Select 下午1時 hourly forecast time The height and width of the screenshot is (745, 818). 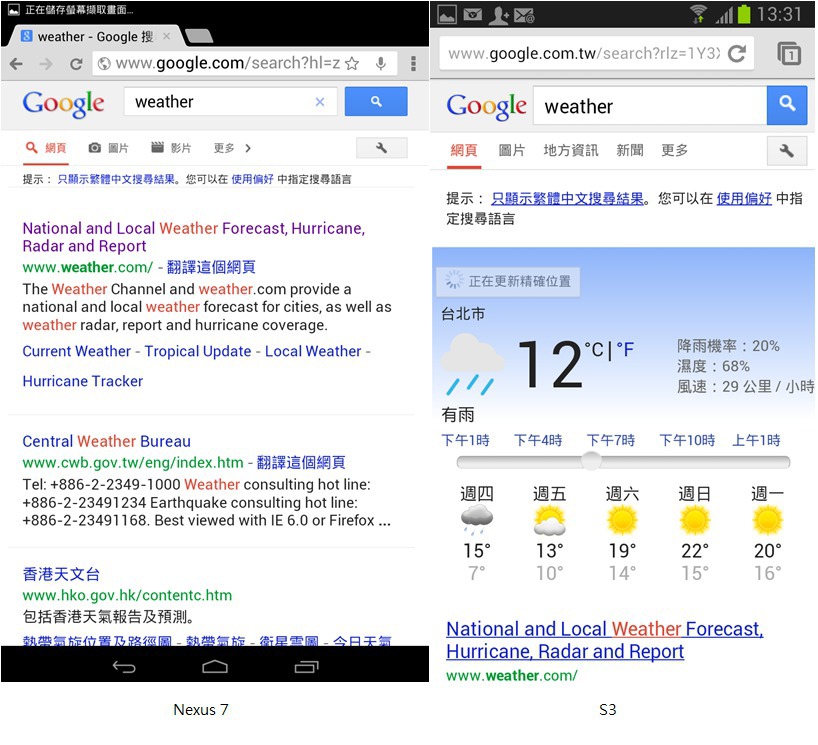[465, 440]
